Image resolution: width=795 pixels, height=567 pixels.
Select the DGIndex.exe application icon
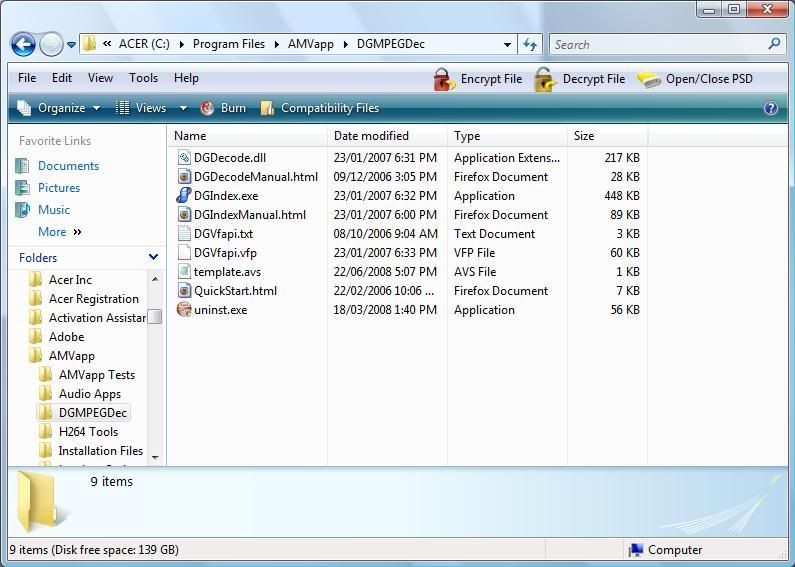184,196
